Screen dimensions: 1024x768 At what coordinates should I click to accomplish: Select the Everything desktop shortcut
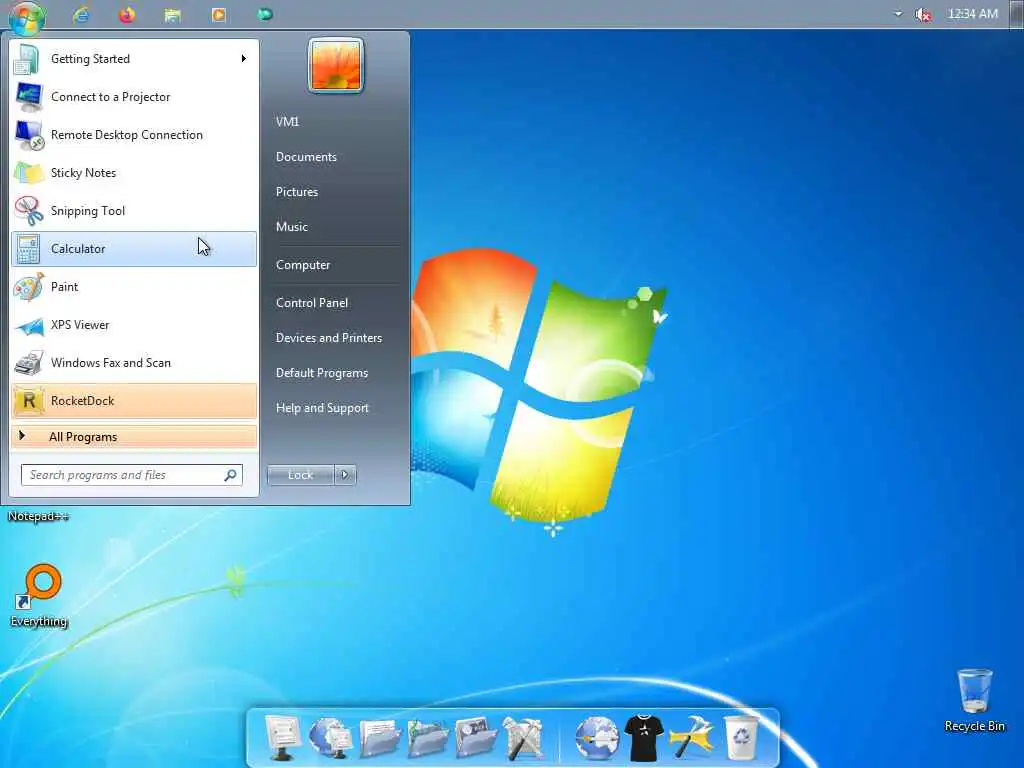(39, 596)
